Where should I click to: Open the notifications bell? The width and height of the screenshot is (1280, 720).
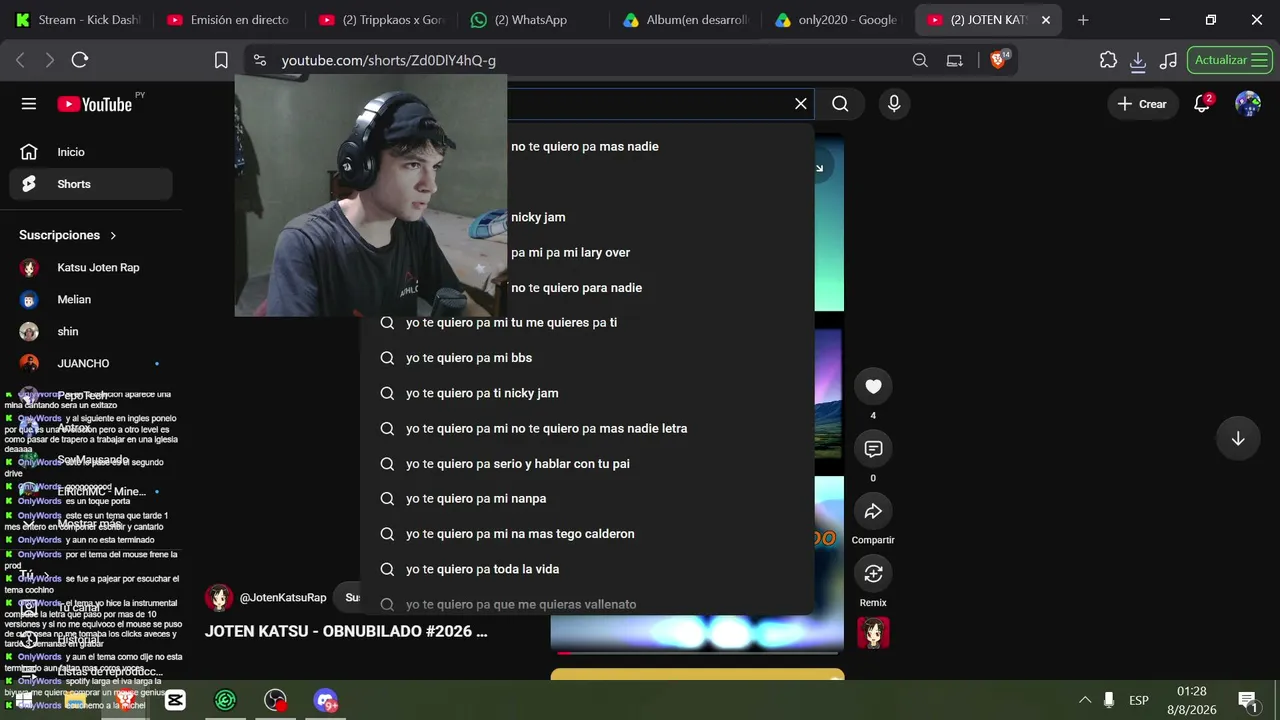coord(1203,104)
